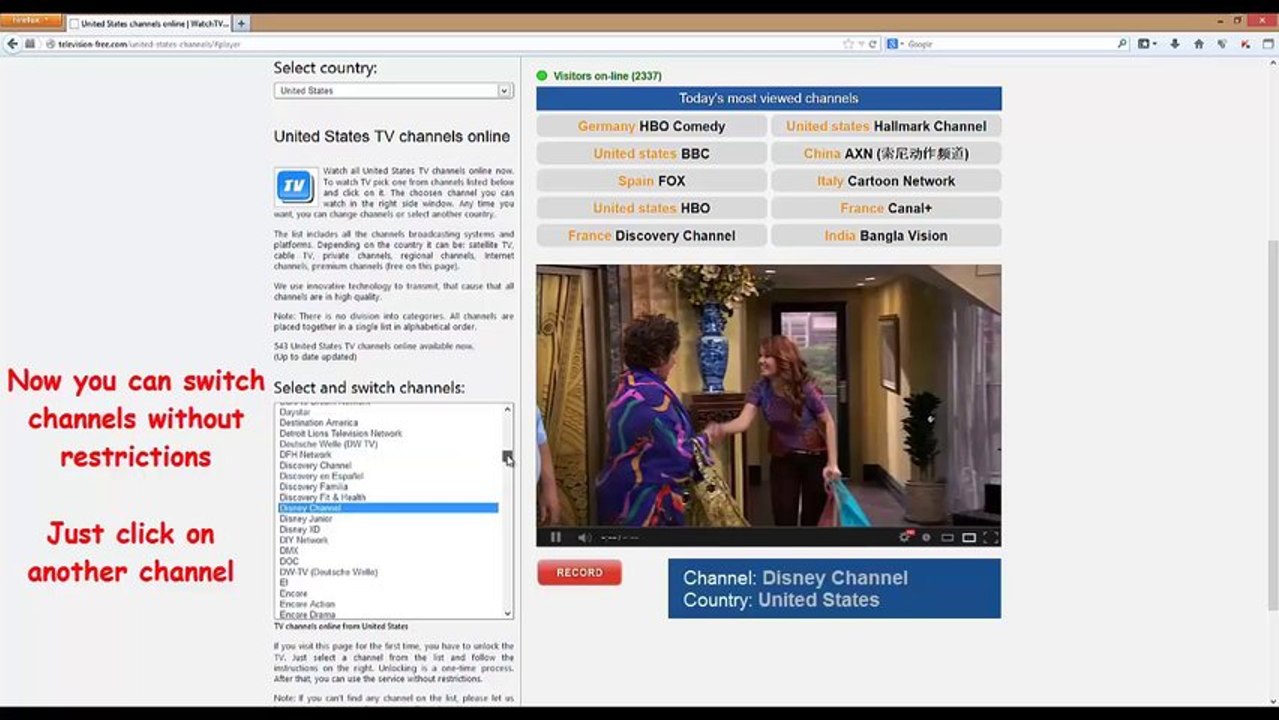Click the address bar URL field
Screen dimensions: 1279x720
click(x=440, y=44)
